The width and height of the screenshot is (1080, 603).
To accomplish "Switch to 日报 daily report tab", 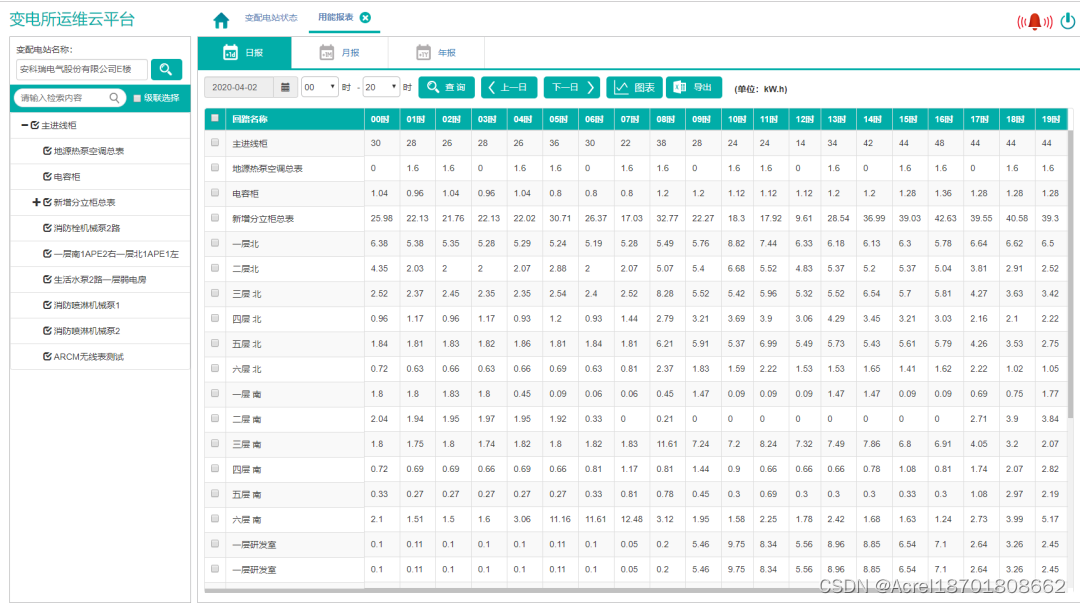I will pyautogui.click(x=245, y=52).
